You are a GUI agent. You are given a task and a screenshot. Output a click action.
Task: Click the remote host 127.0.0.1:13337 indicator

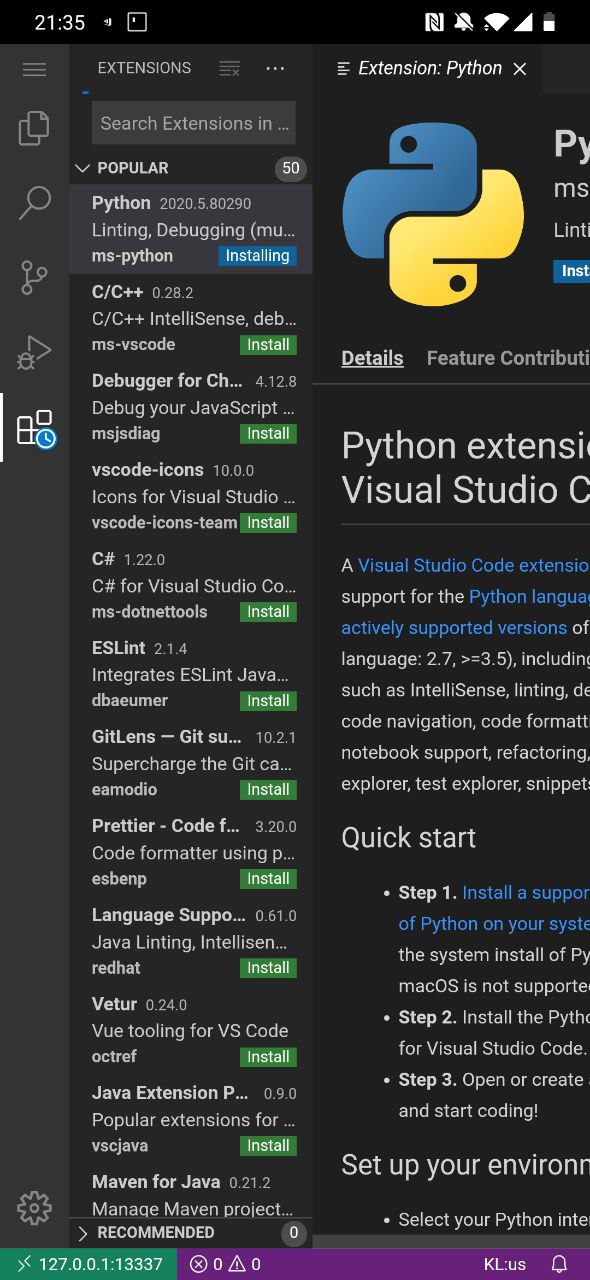pos(89,1264)
